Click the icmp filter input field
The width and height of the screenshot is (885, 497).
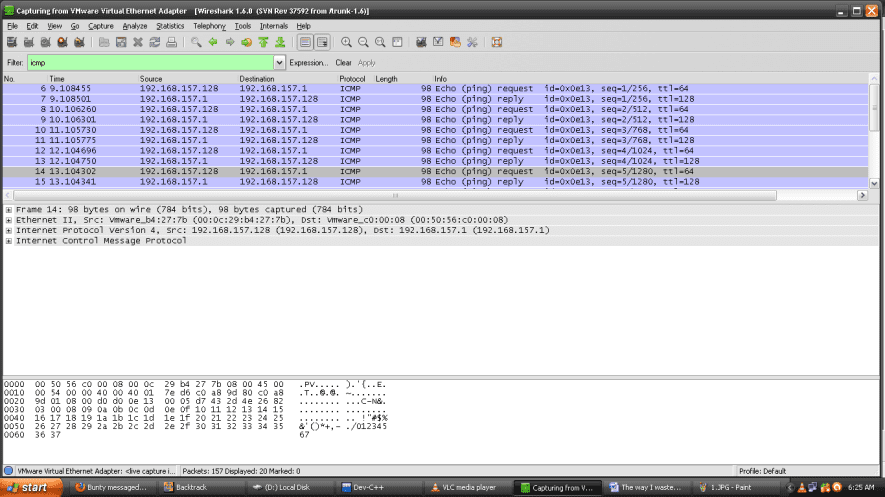click(x=148, y=62)
